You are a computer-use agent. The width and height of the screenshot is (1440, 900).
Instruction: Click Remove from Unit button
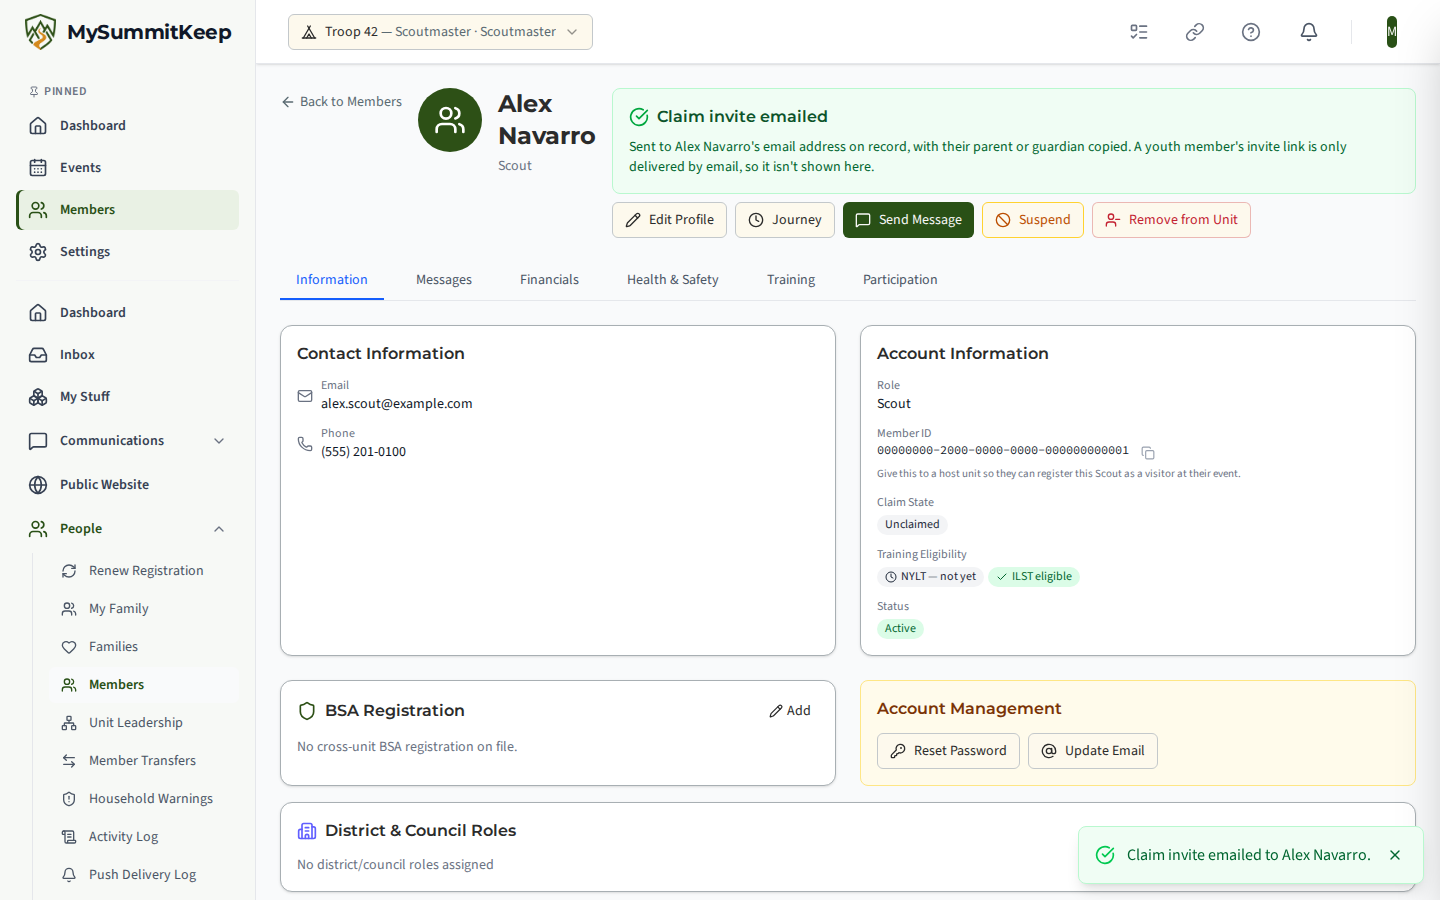(1171, 220)
